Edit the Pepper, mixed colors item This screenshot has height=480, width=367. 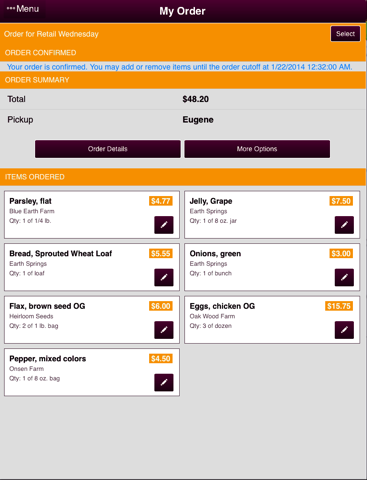tap(164, 382)
